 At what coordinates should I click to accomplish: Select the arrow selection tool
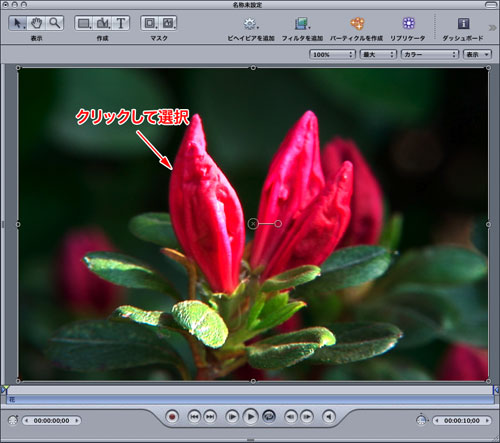coord(17,23)
